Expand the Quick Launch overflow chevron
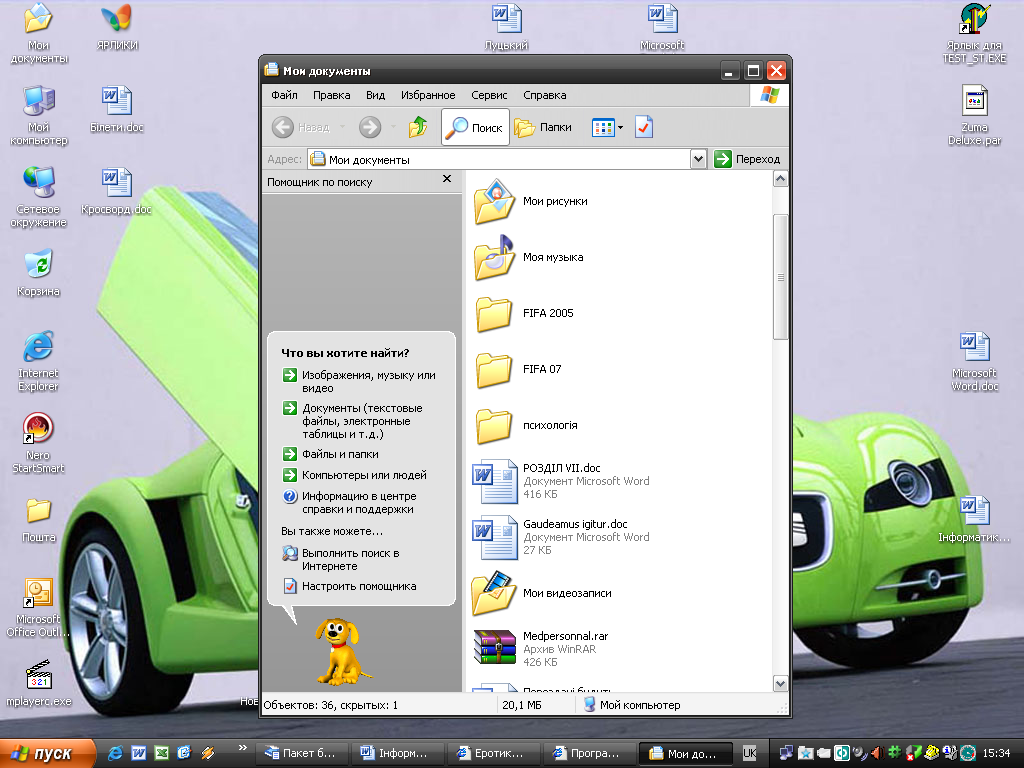This screenshot has width=1024, height=768. (243, 747)
